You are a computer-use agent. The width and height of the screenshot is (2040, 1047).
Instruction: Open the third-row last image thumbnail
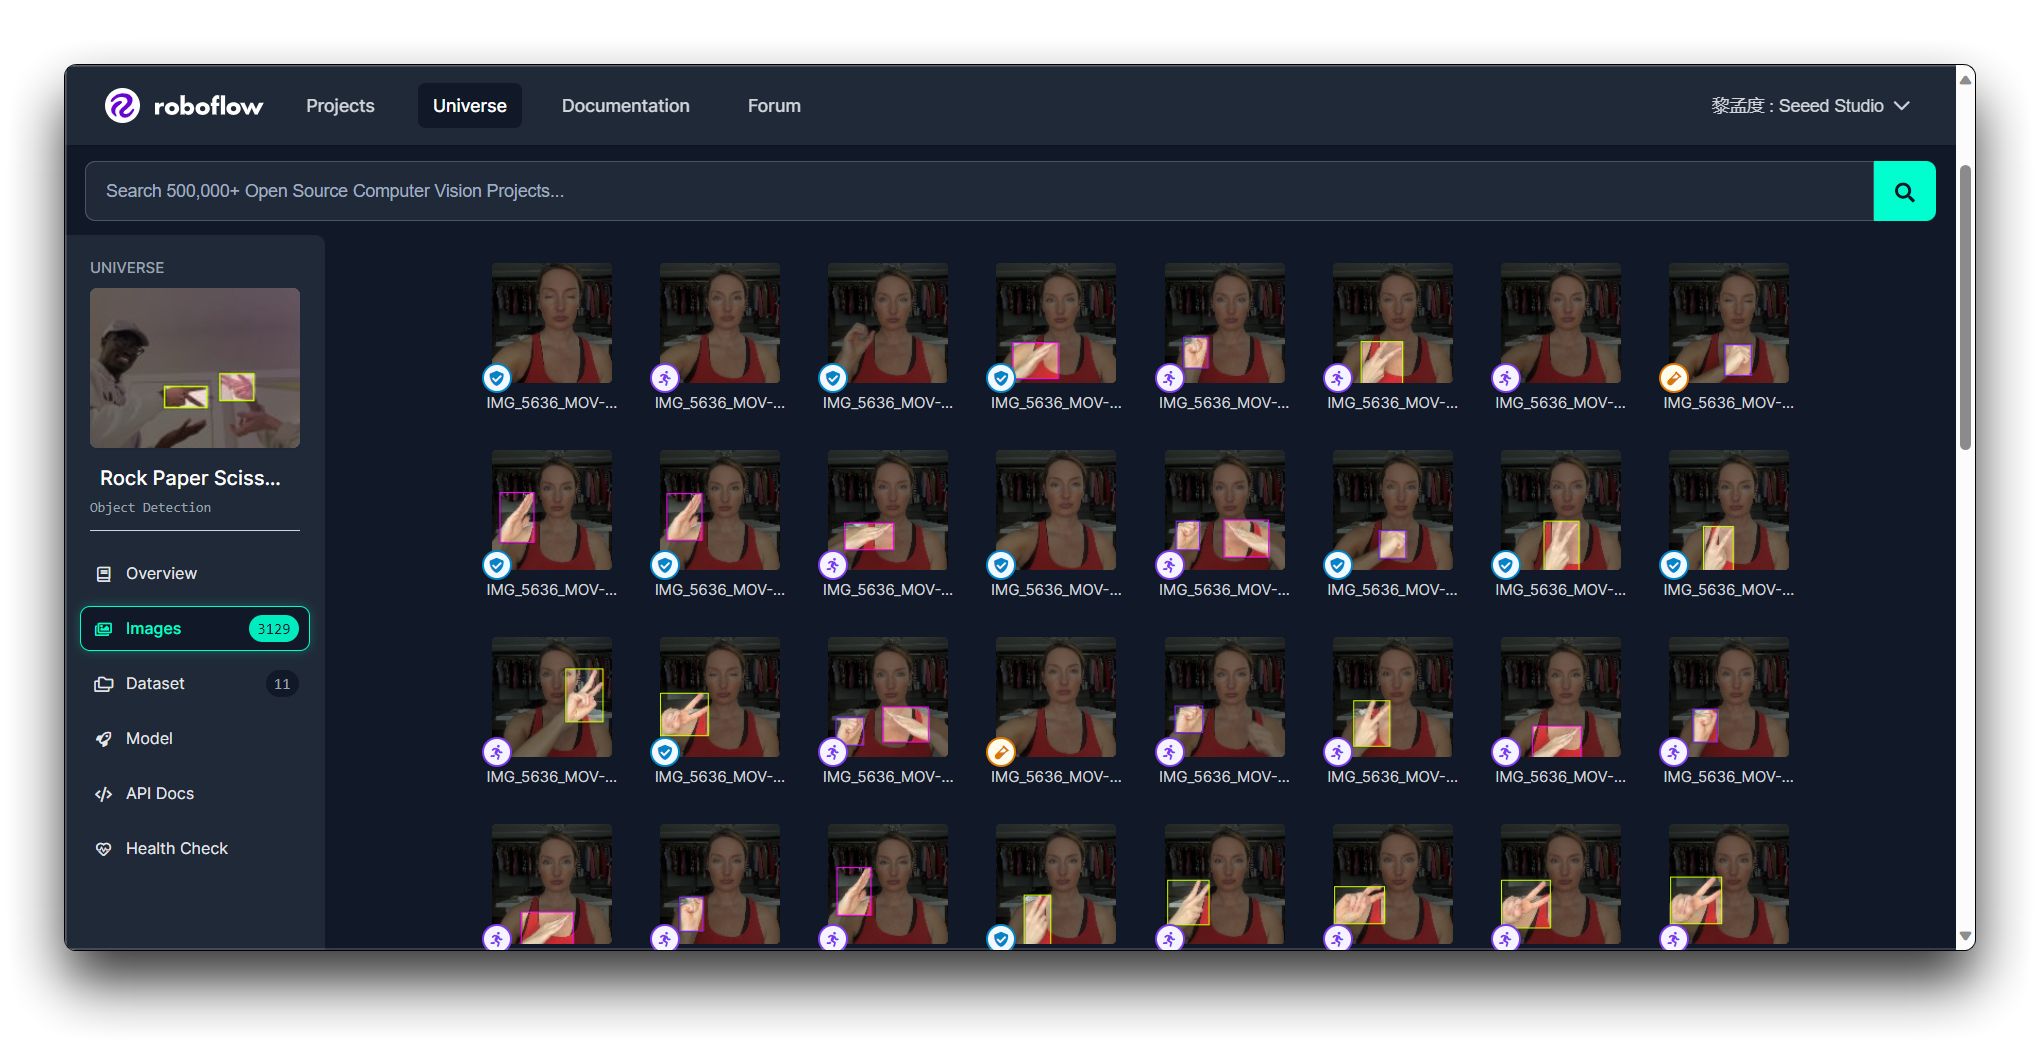click(x=1729, y=697)
